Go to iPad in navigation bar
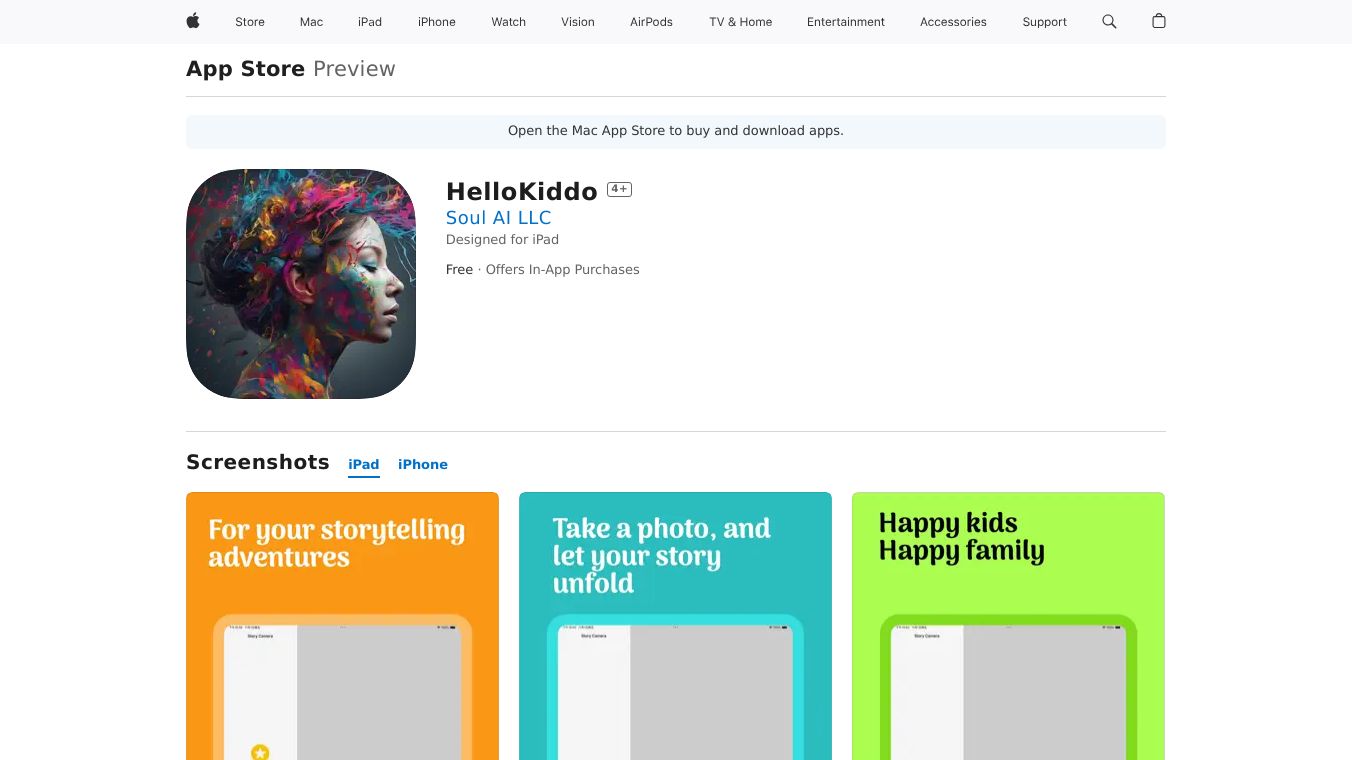1352x760 pixels. (x=370, y=22)
